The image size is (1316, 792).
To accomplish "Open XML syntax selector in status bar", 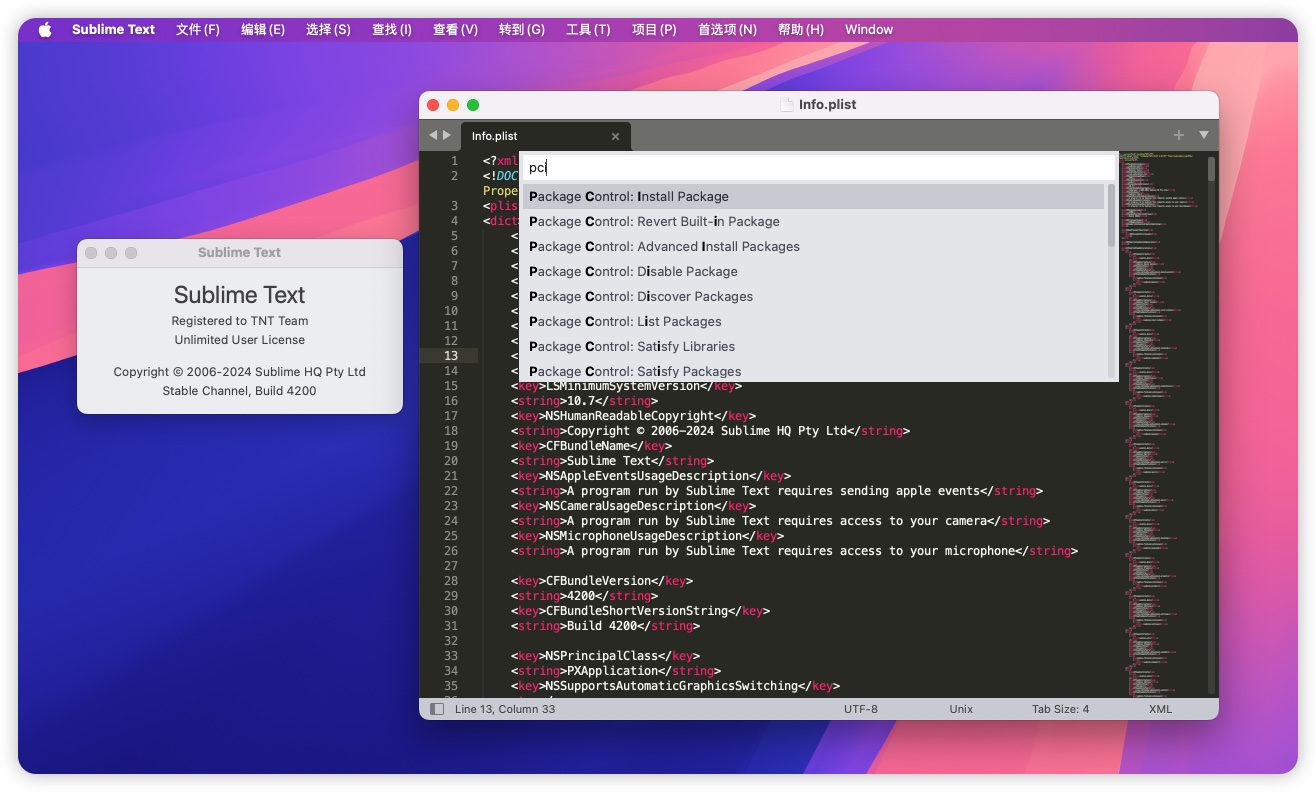I will 1161,709.
